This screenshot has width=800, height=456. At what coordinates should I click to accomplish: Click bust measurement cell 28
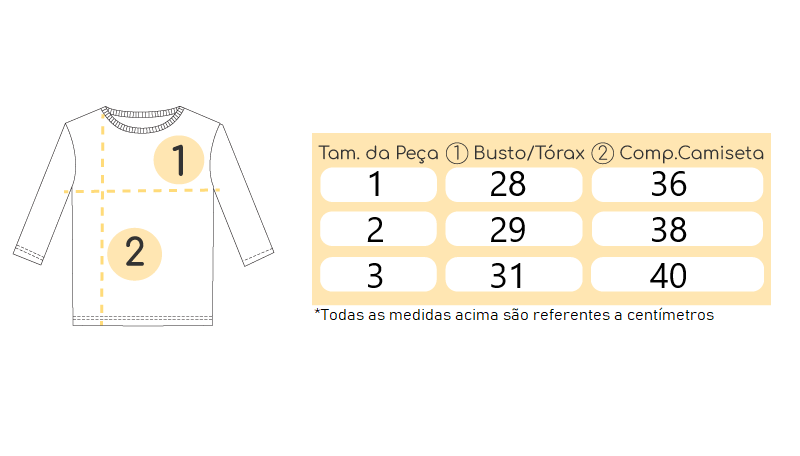514,184
